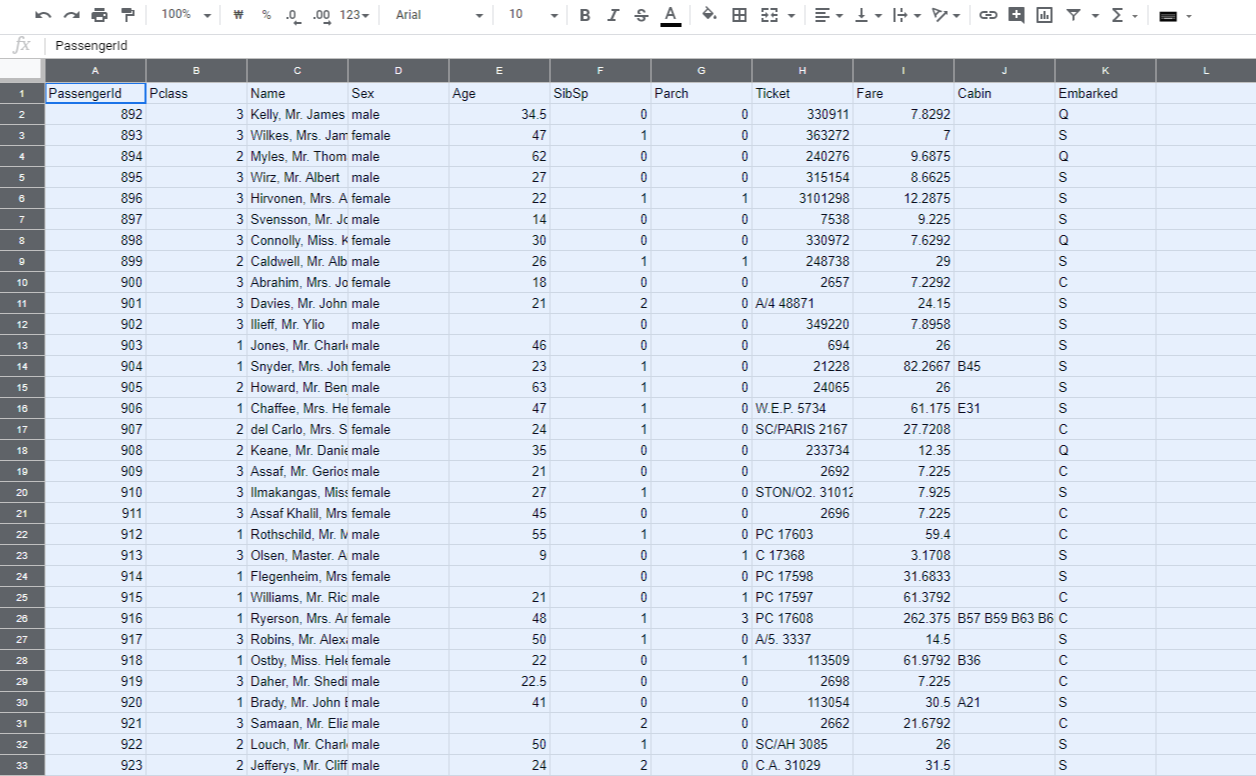Viewport: 1256px width, 776px height.
Task: Select row 1 header
Action: point(22,93)
